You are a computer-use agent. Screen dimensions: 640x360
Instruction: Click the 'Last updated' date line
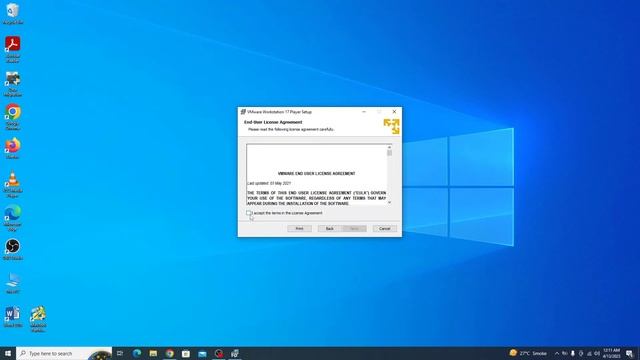point(269,183)
